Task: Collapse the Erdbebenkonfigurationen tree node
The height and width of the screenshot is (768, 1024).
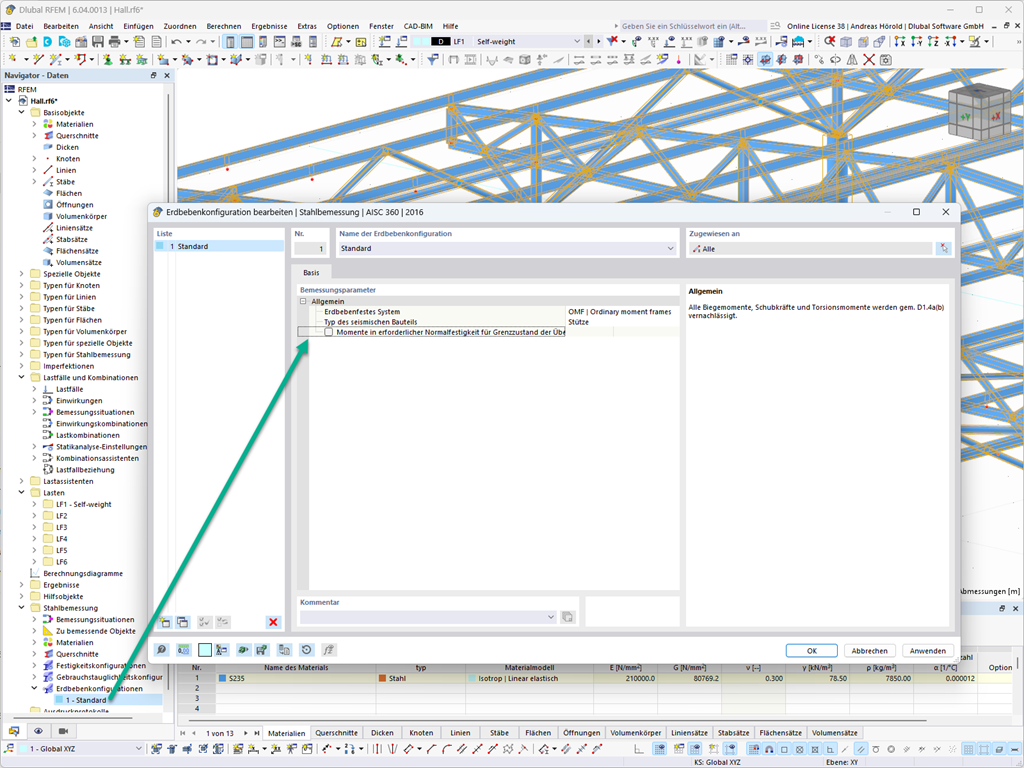Action: [x=35, y=688]
